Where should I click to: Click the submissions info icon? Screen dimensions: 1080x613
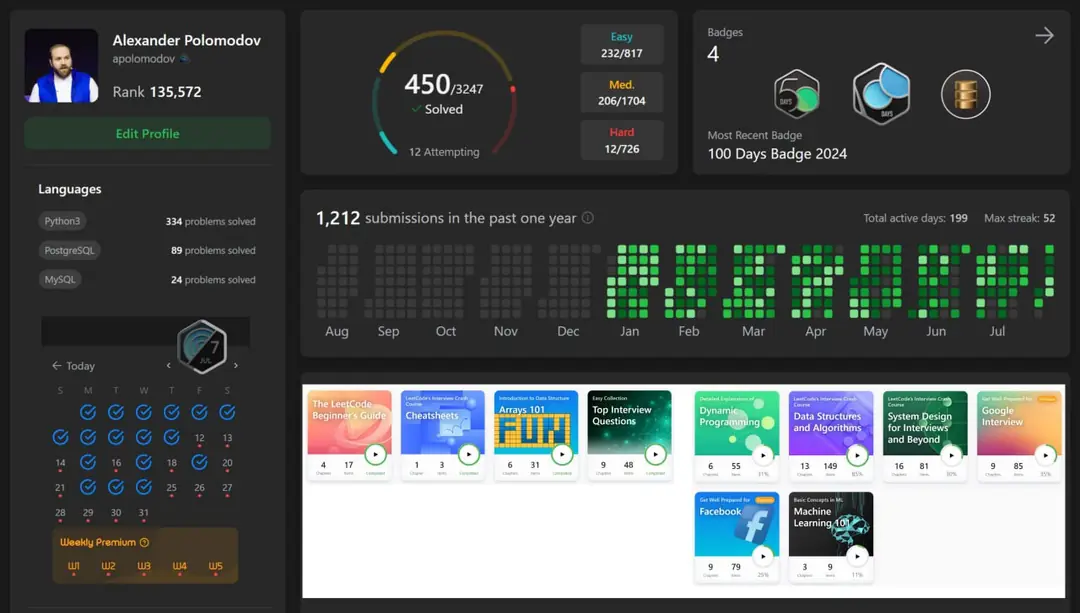[588, 218]
